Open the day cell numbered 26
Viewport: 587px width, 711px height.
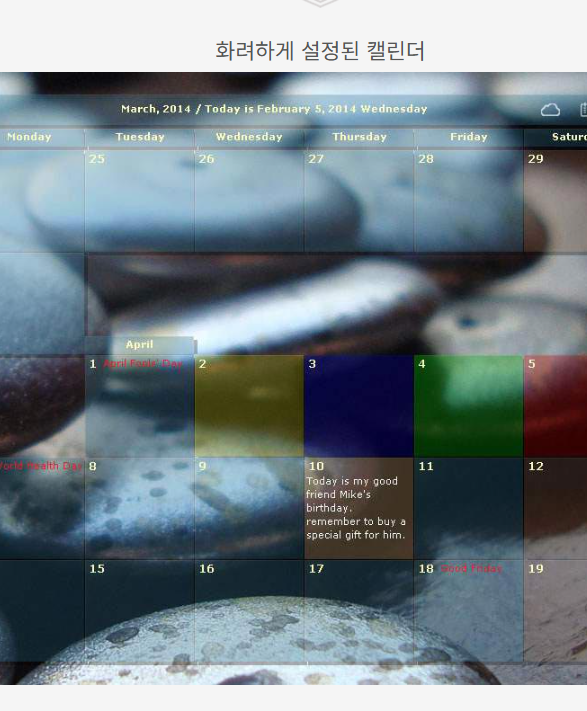pos(249,201)
